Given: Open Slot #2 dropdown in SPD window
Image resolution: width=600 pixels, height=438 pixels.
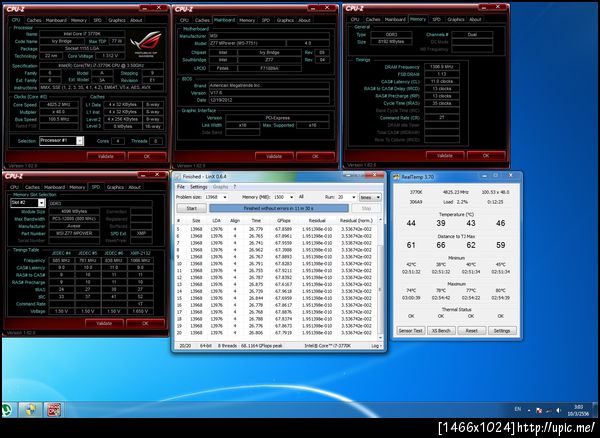Looking at the screenshot, I should click(41, 203).
